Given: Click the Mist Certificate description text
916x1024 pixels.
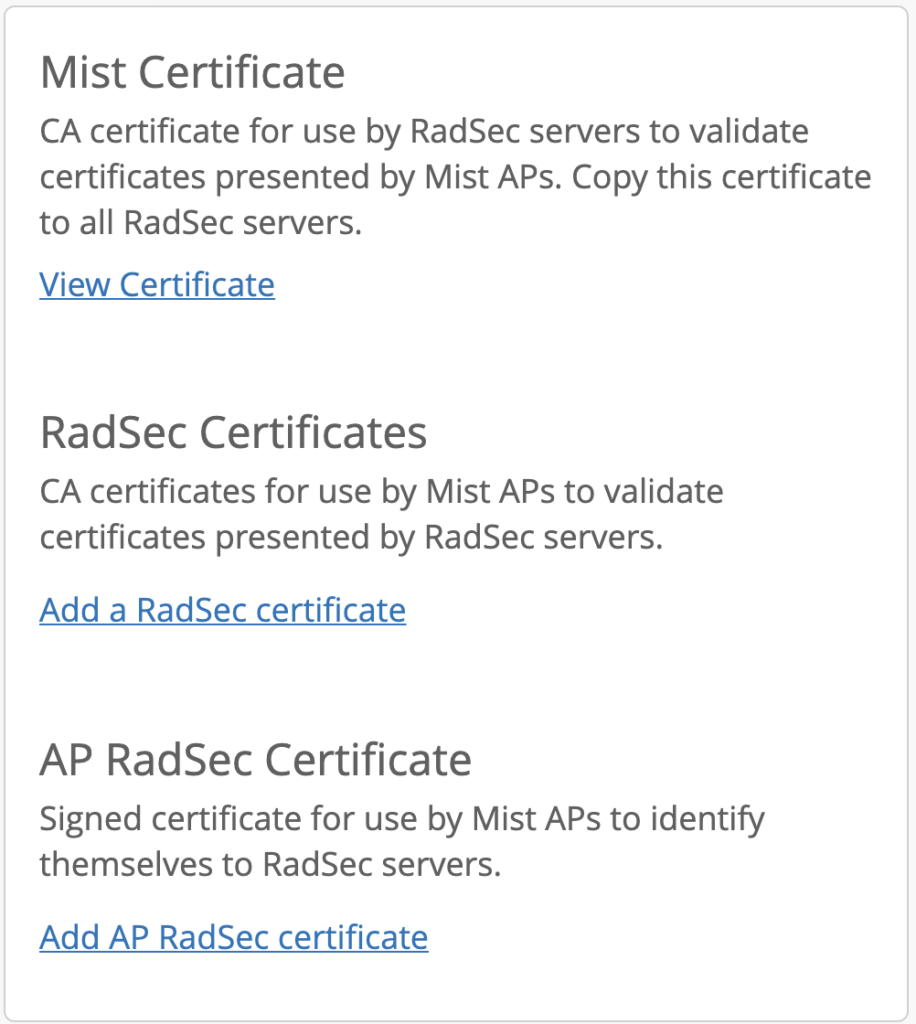Looking at the screenshot, I should 455,176.
